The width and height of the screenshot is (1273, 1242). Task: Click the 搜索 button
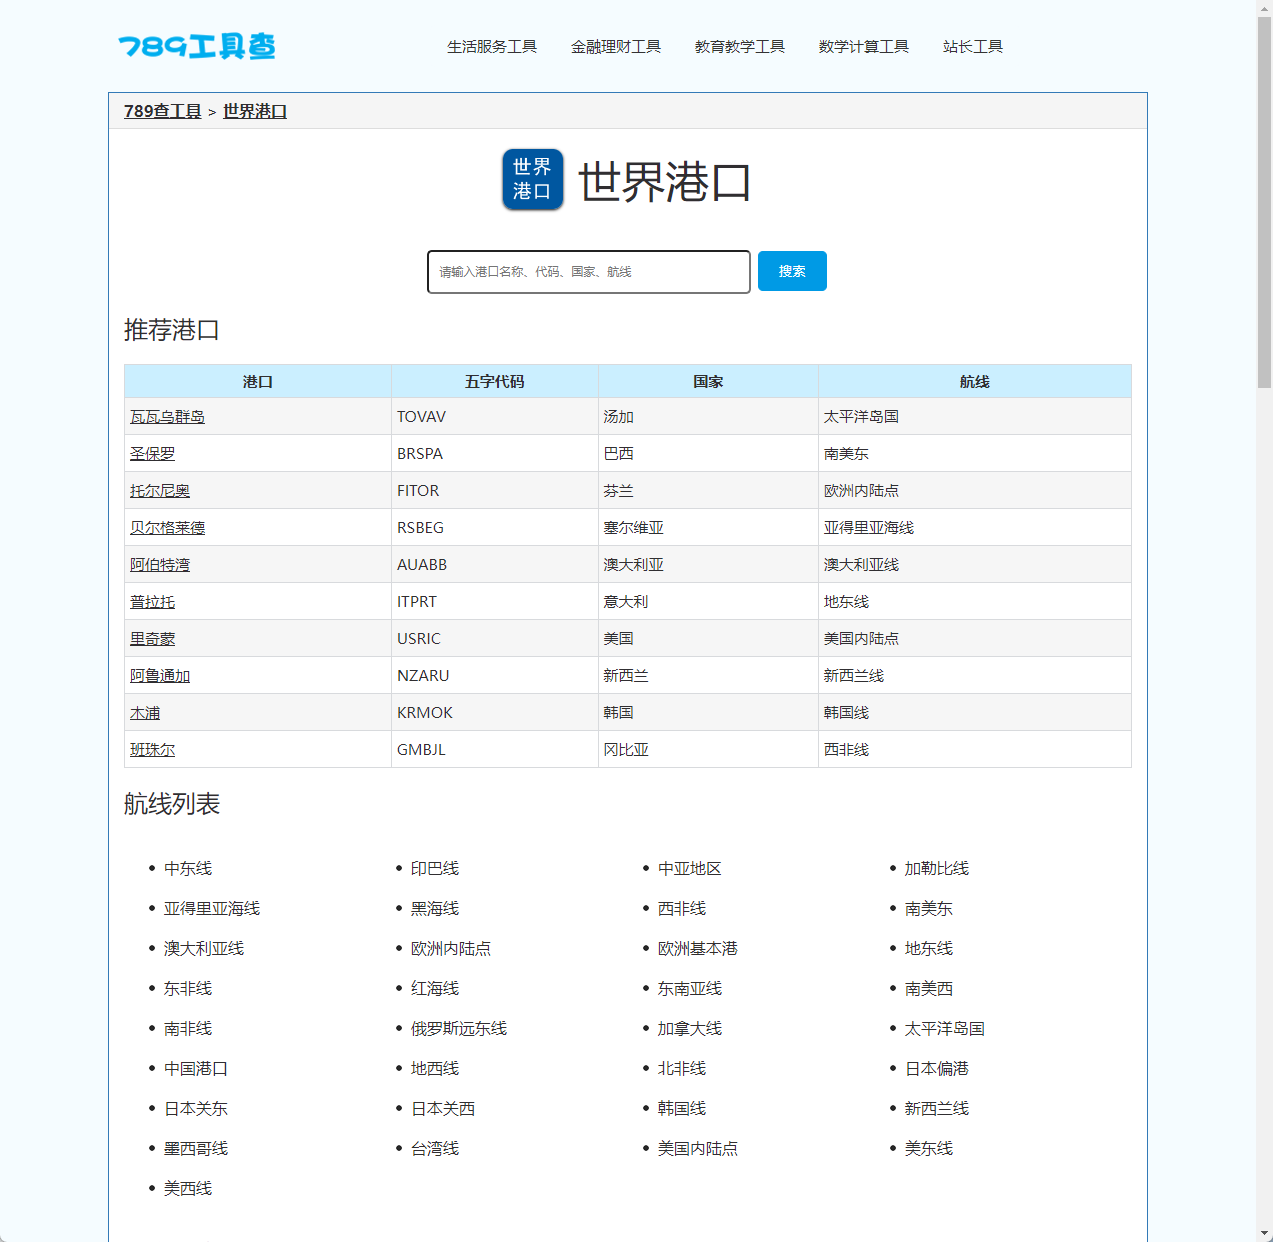point(791,270)
